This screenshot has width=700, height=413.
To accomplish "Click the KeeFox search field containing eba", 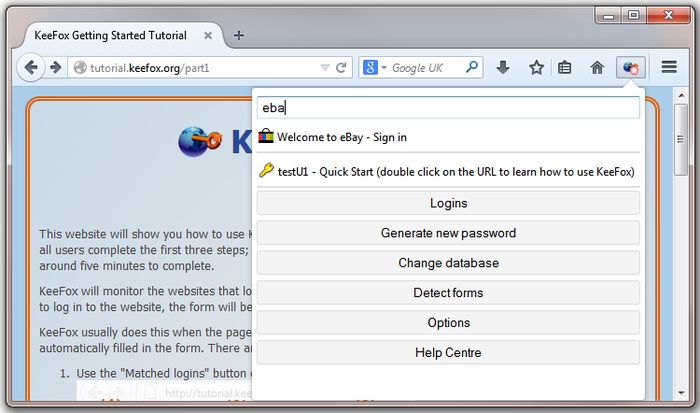I will tap(448, 108).
